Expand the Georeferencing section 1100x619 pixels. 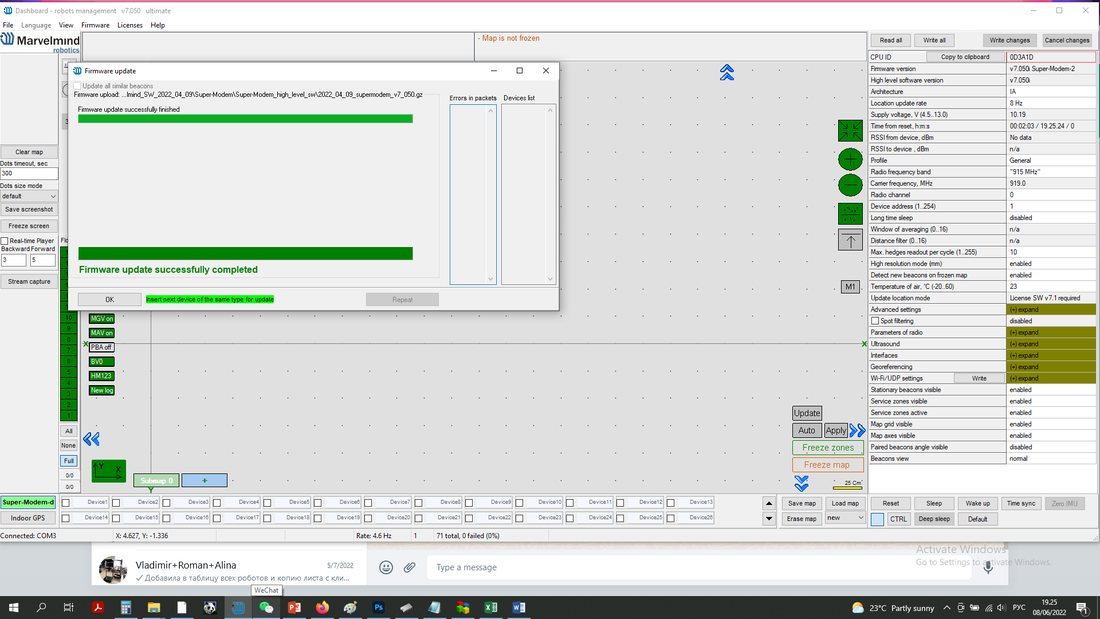click(1050, 367)
